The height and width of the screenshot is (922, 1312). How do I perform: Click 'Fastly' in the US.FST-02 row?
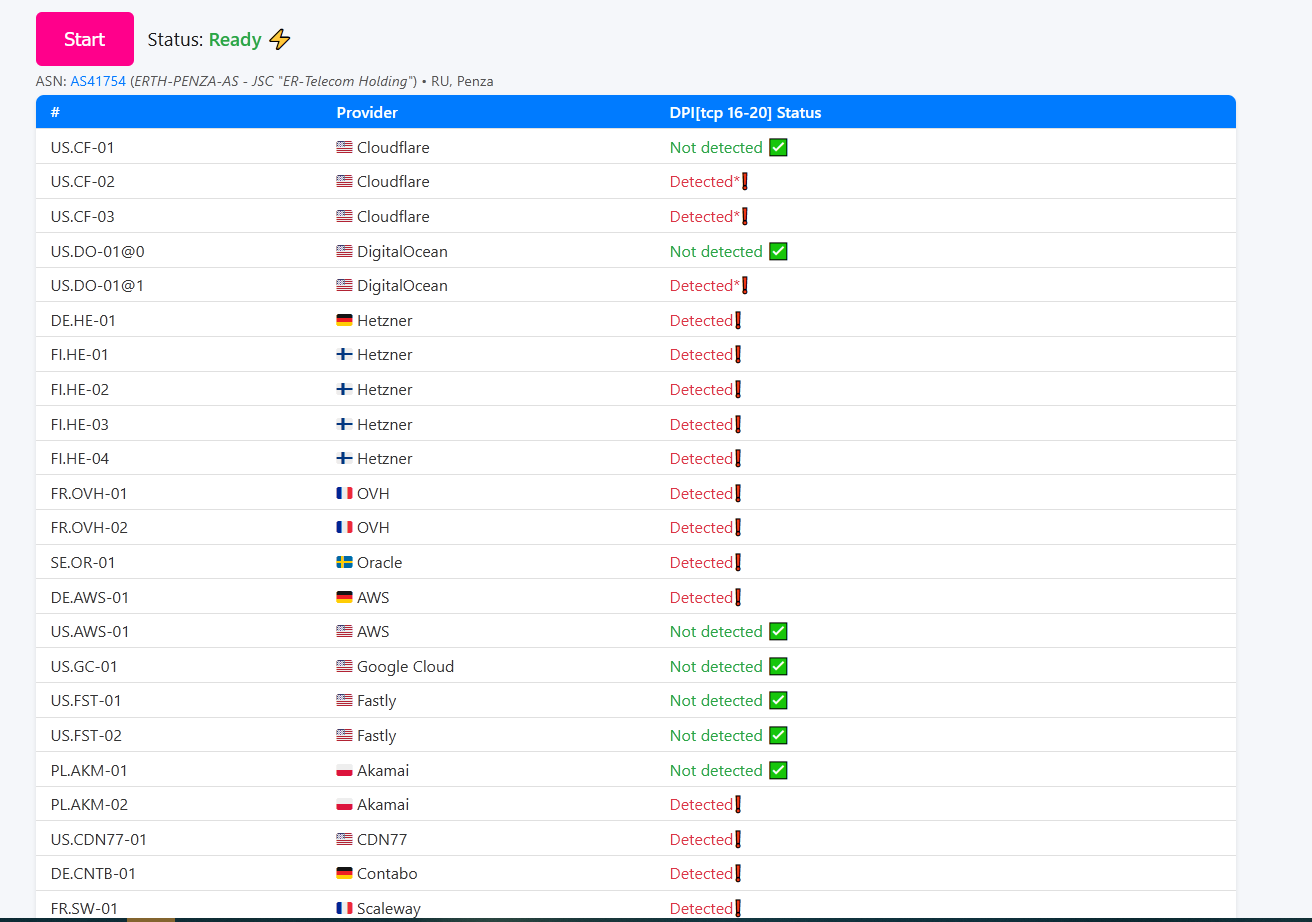point(376,735)
